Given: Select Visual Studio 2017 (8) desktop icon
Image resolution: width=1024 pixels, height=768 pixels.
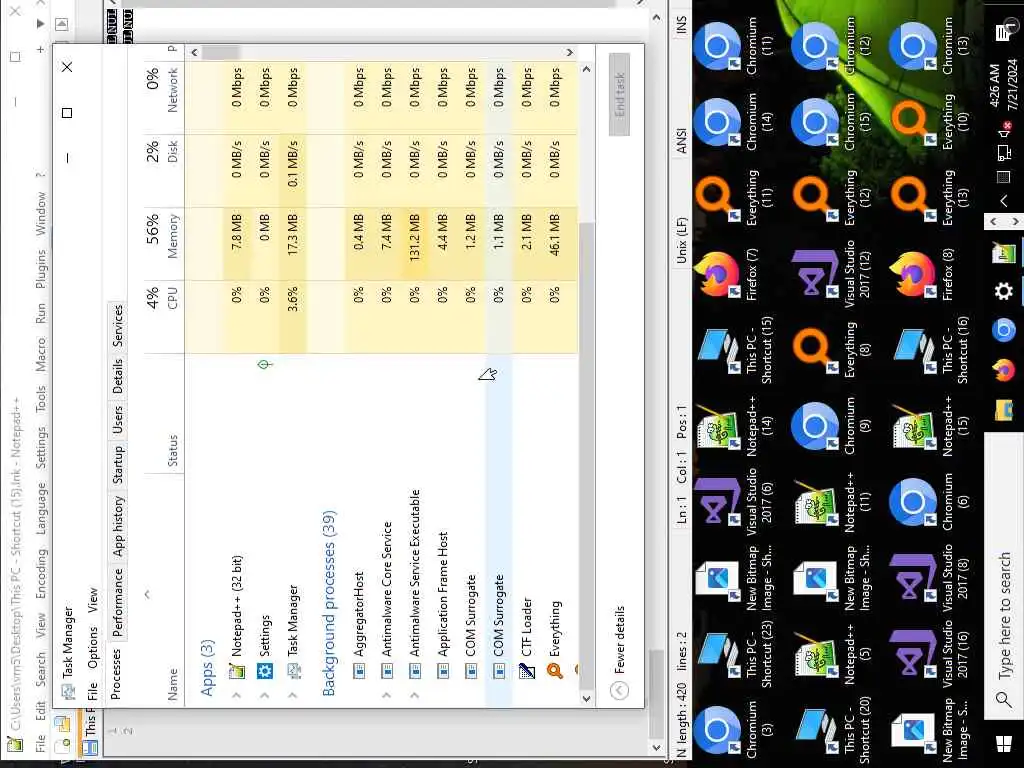Looking at the screenshot, I should [928, 577].
